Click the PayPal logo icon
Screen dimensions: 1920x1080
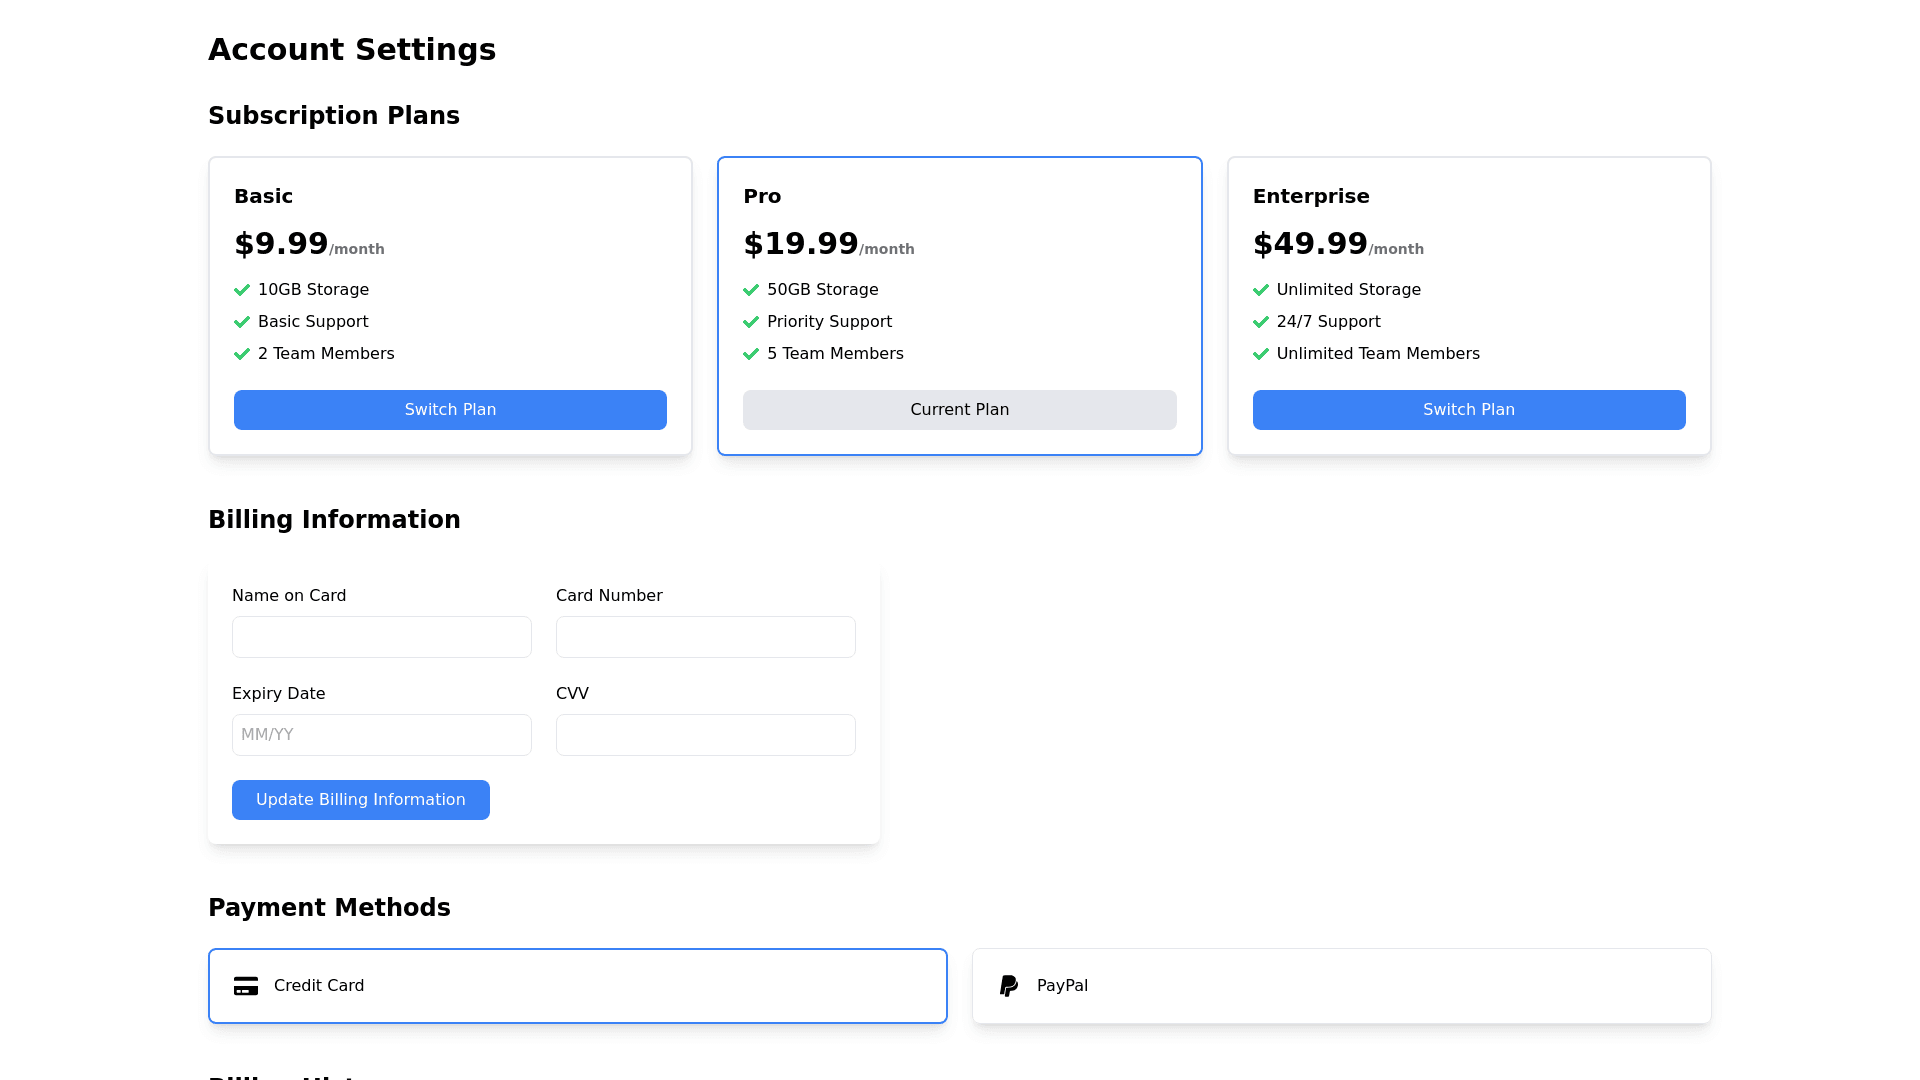pos(1009,986)
